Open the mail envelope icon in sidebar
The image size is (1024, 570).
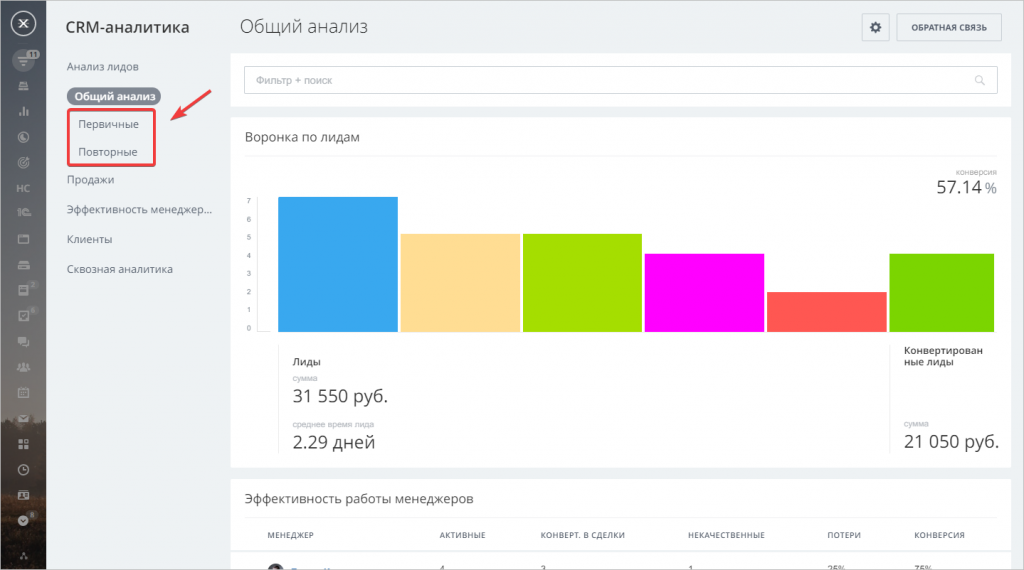(x=24, y=418)
